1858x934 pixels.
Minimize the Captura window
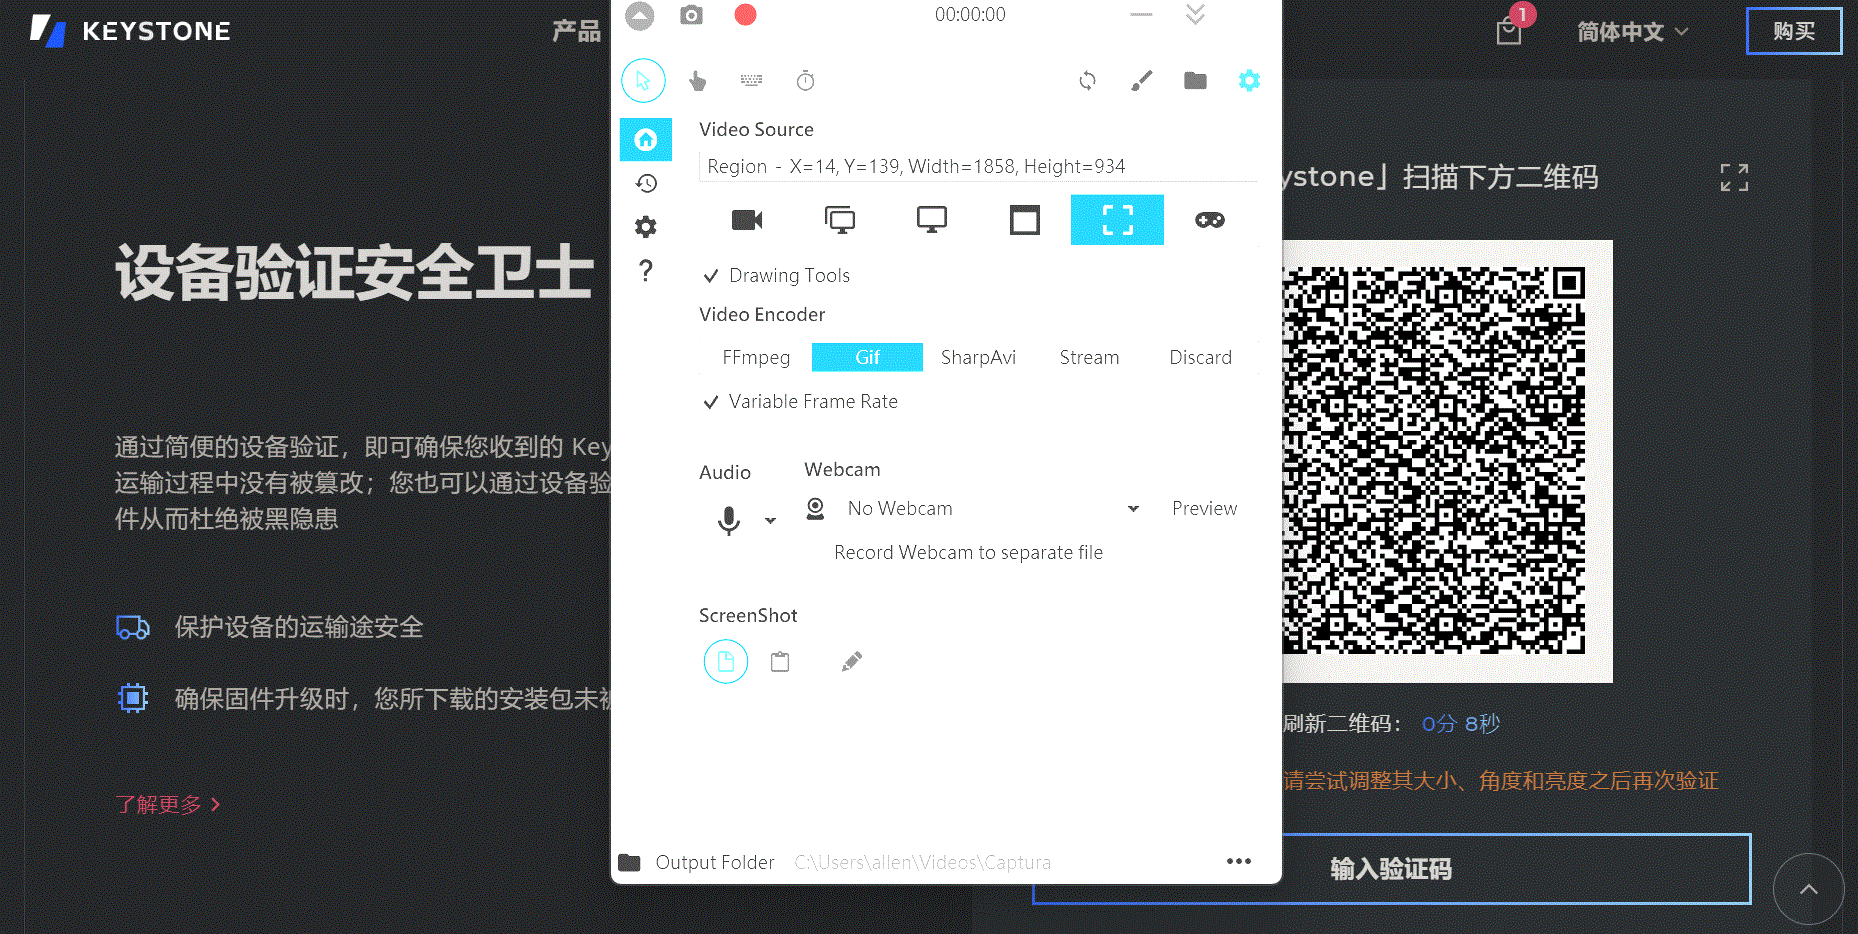(1141, 15)
